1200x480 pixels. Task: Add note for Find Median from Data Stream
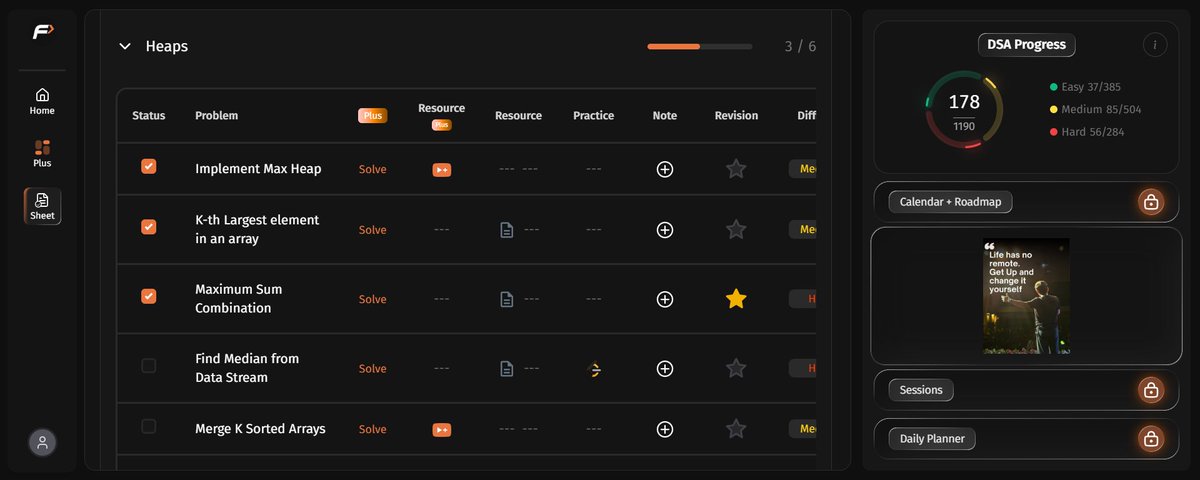coord(664,368)
